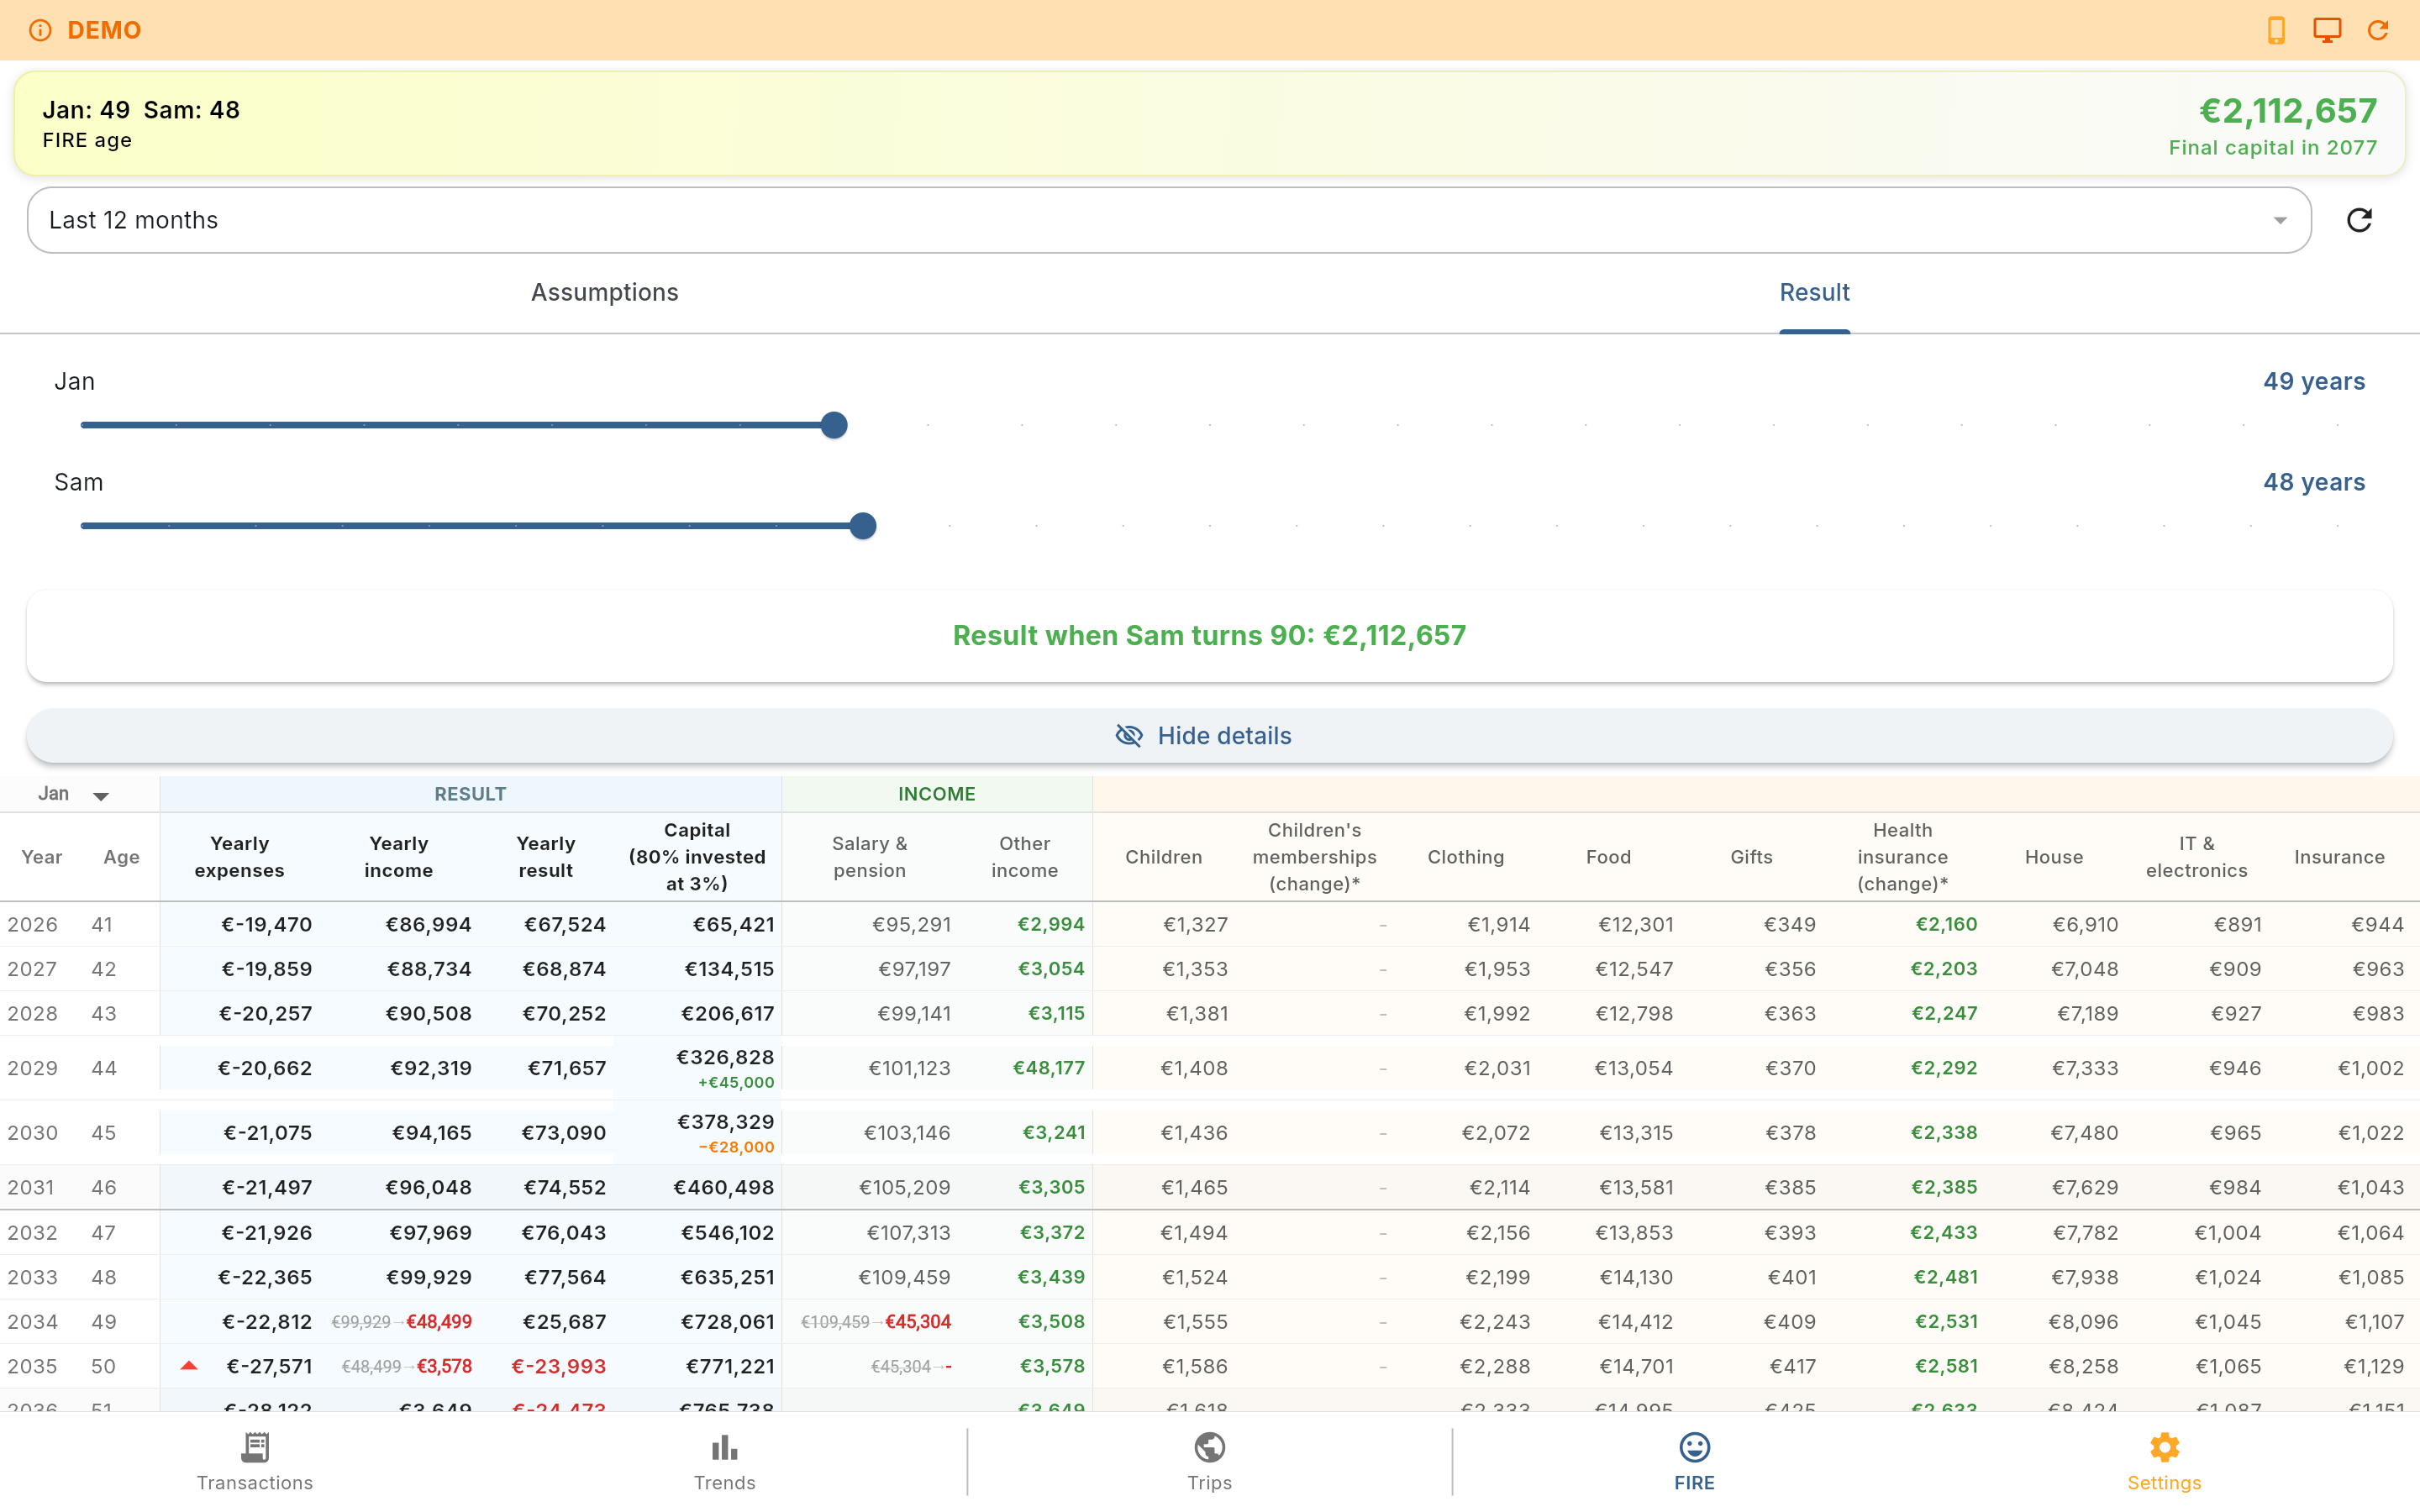Switch to desktop monitor preview icon

2327,30
